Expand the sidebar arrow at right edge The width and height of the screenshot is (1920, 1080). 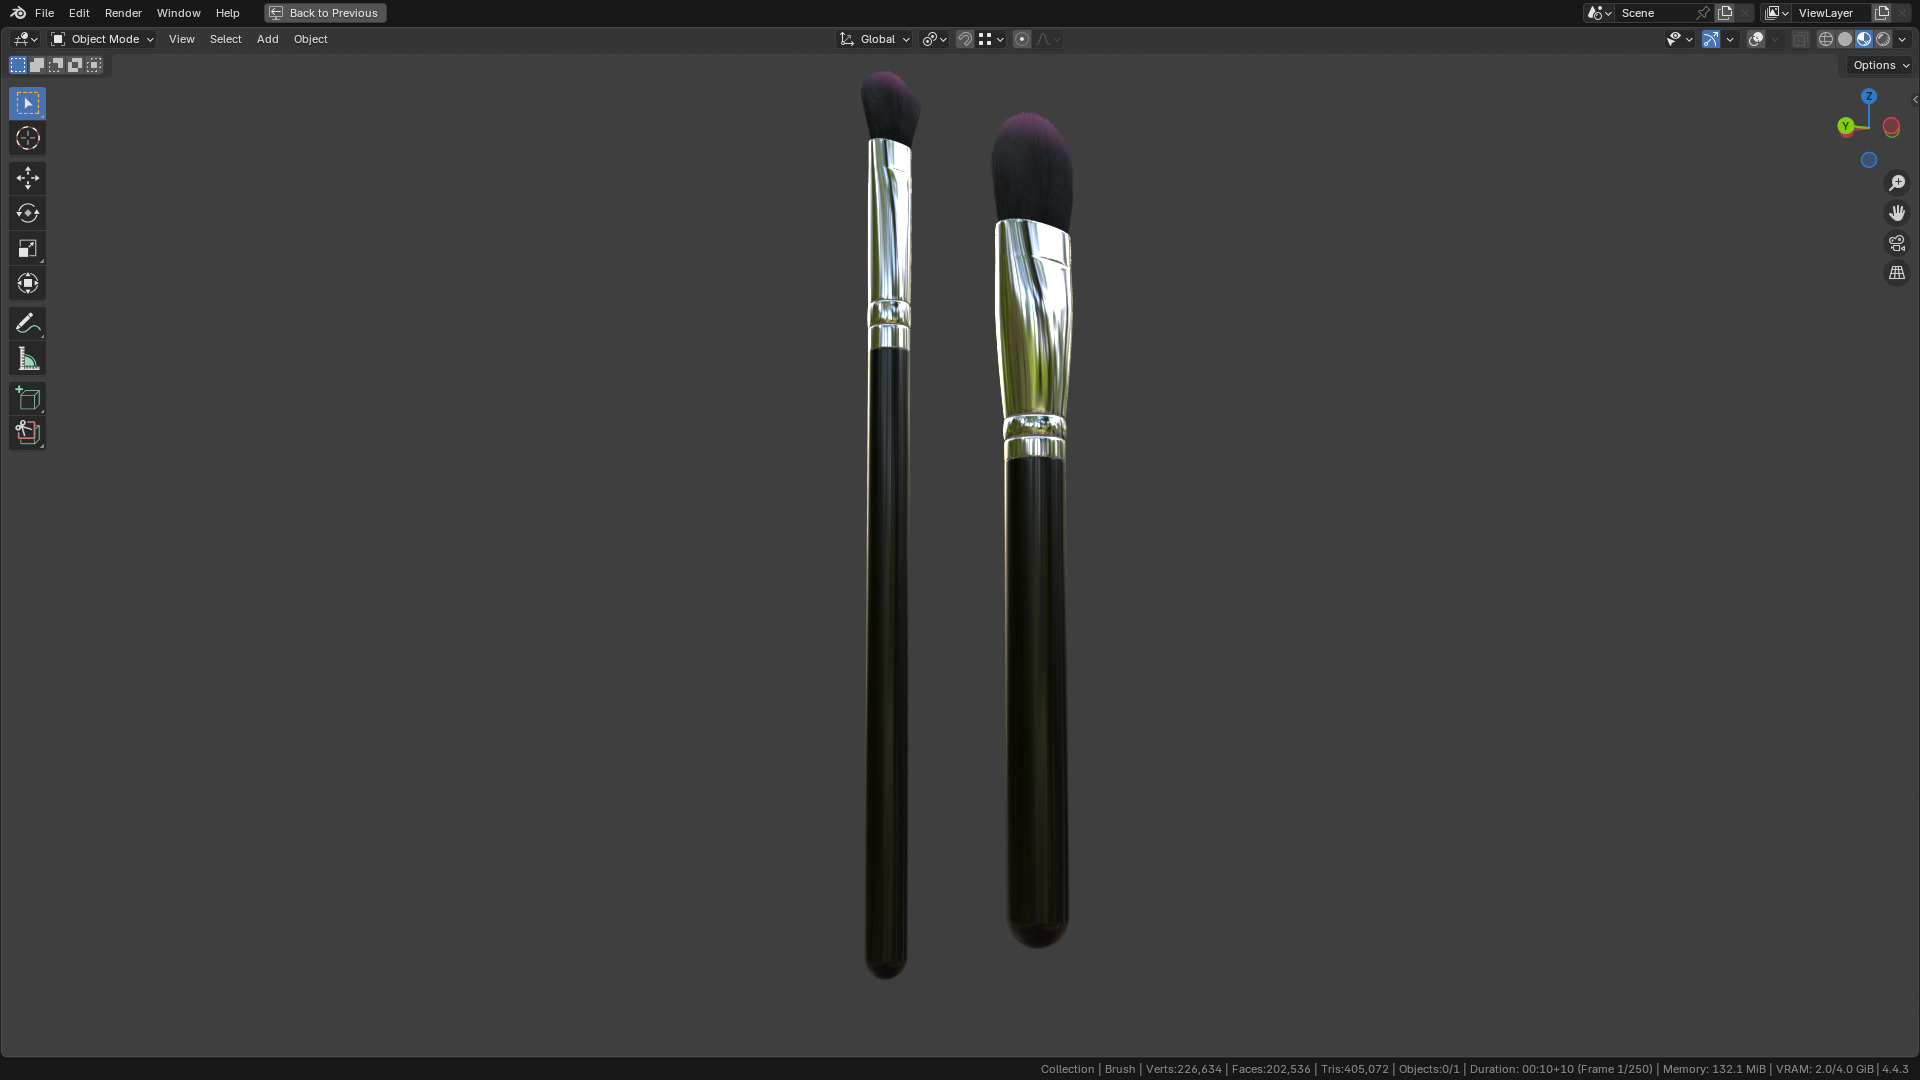coord(1914,99)
